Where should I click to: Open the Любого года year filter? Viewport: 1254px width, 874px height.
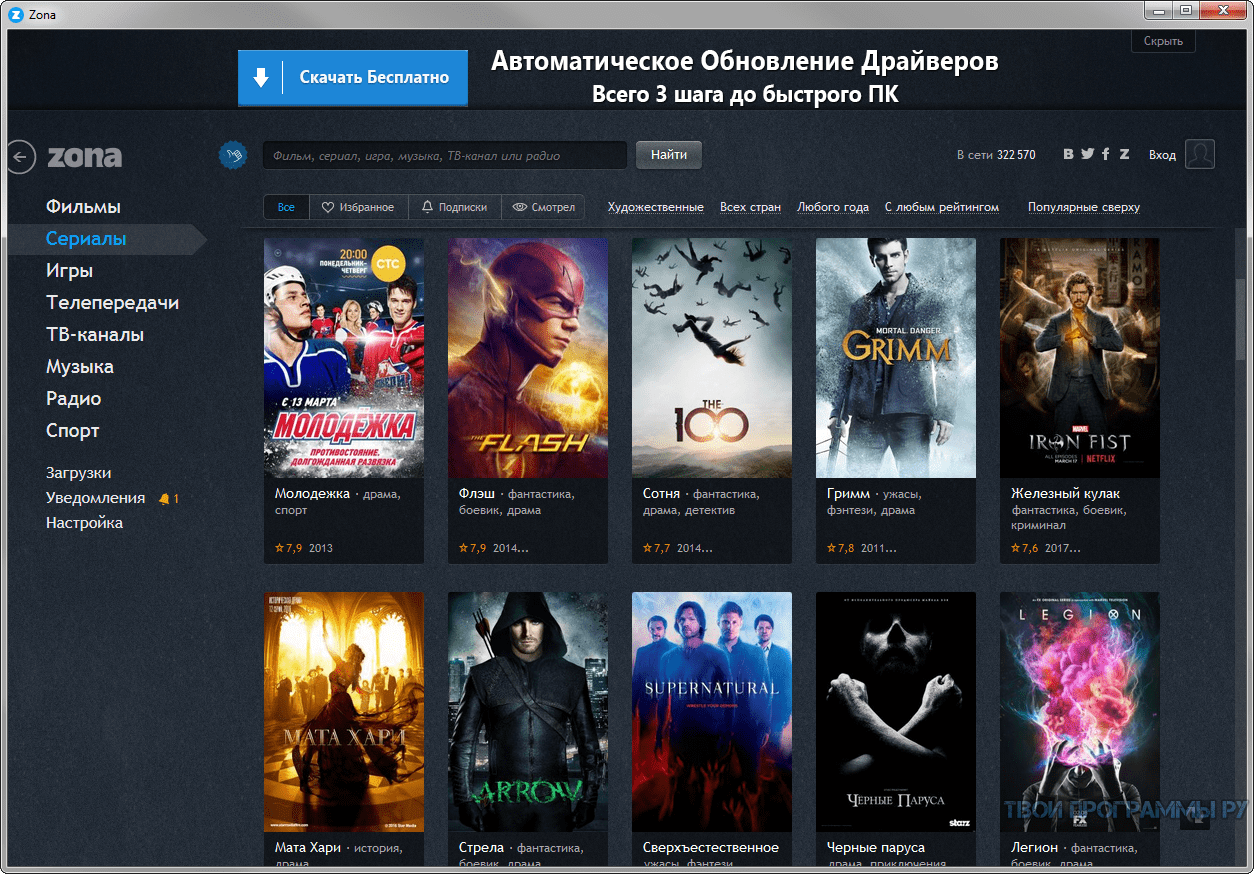(x=833, y=207)
